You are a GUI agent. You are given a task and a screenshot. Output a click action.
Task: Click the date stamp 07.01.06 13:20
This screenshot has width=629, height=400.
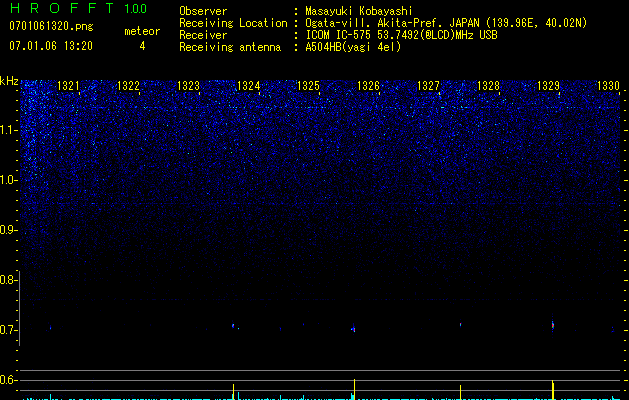51,46
